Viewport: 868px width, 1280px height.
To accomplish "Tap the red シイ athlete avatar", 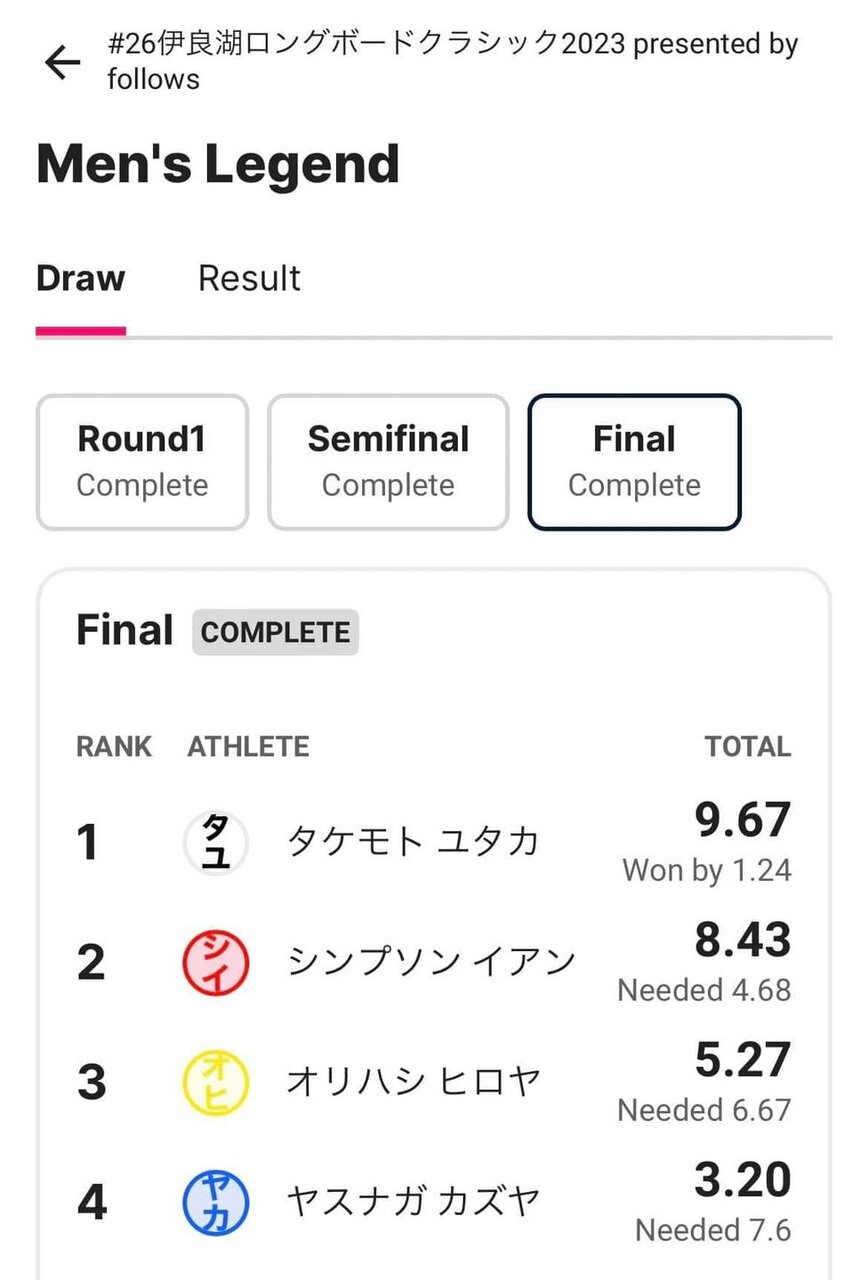I will pyautogui.click(x=216, y=962).
